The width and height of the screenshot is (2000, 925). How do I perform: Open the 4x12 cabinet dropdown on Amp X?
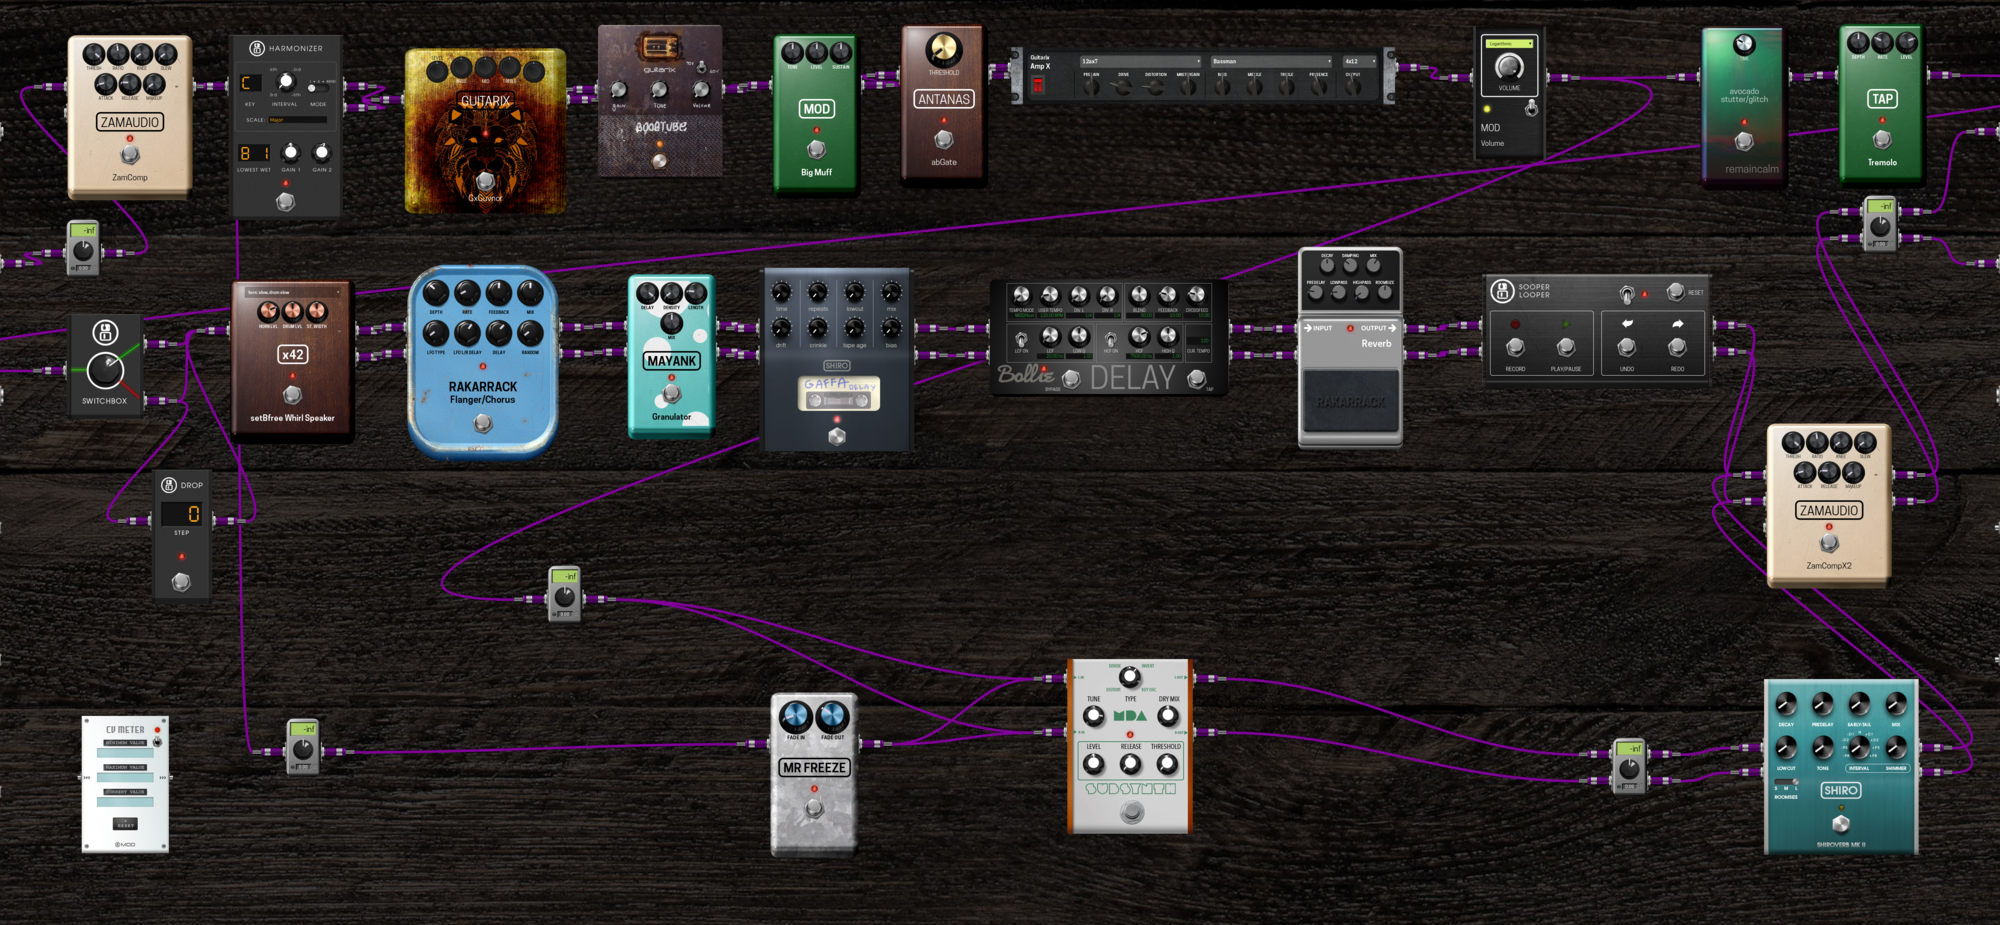coord(1360,61)
